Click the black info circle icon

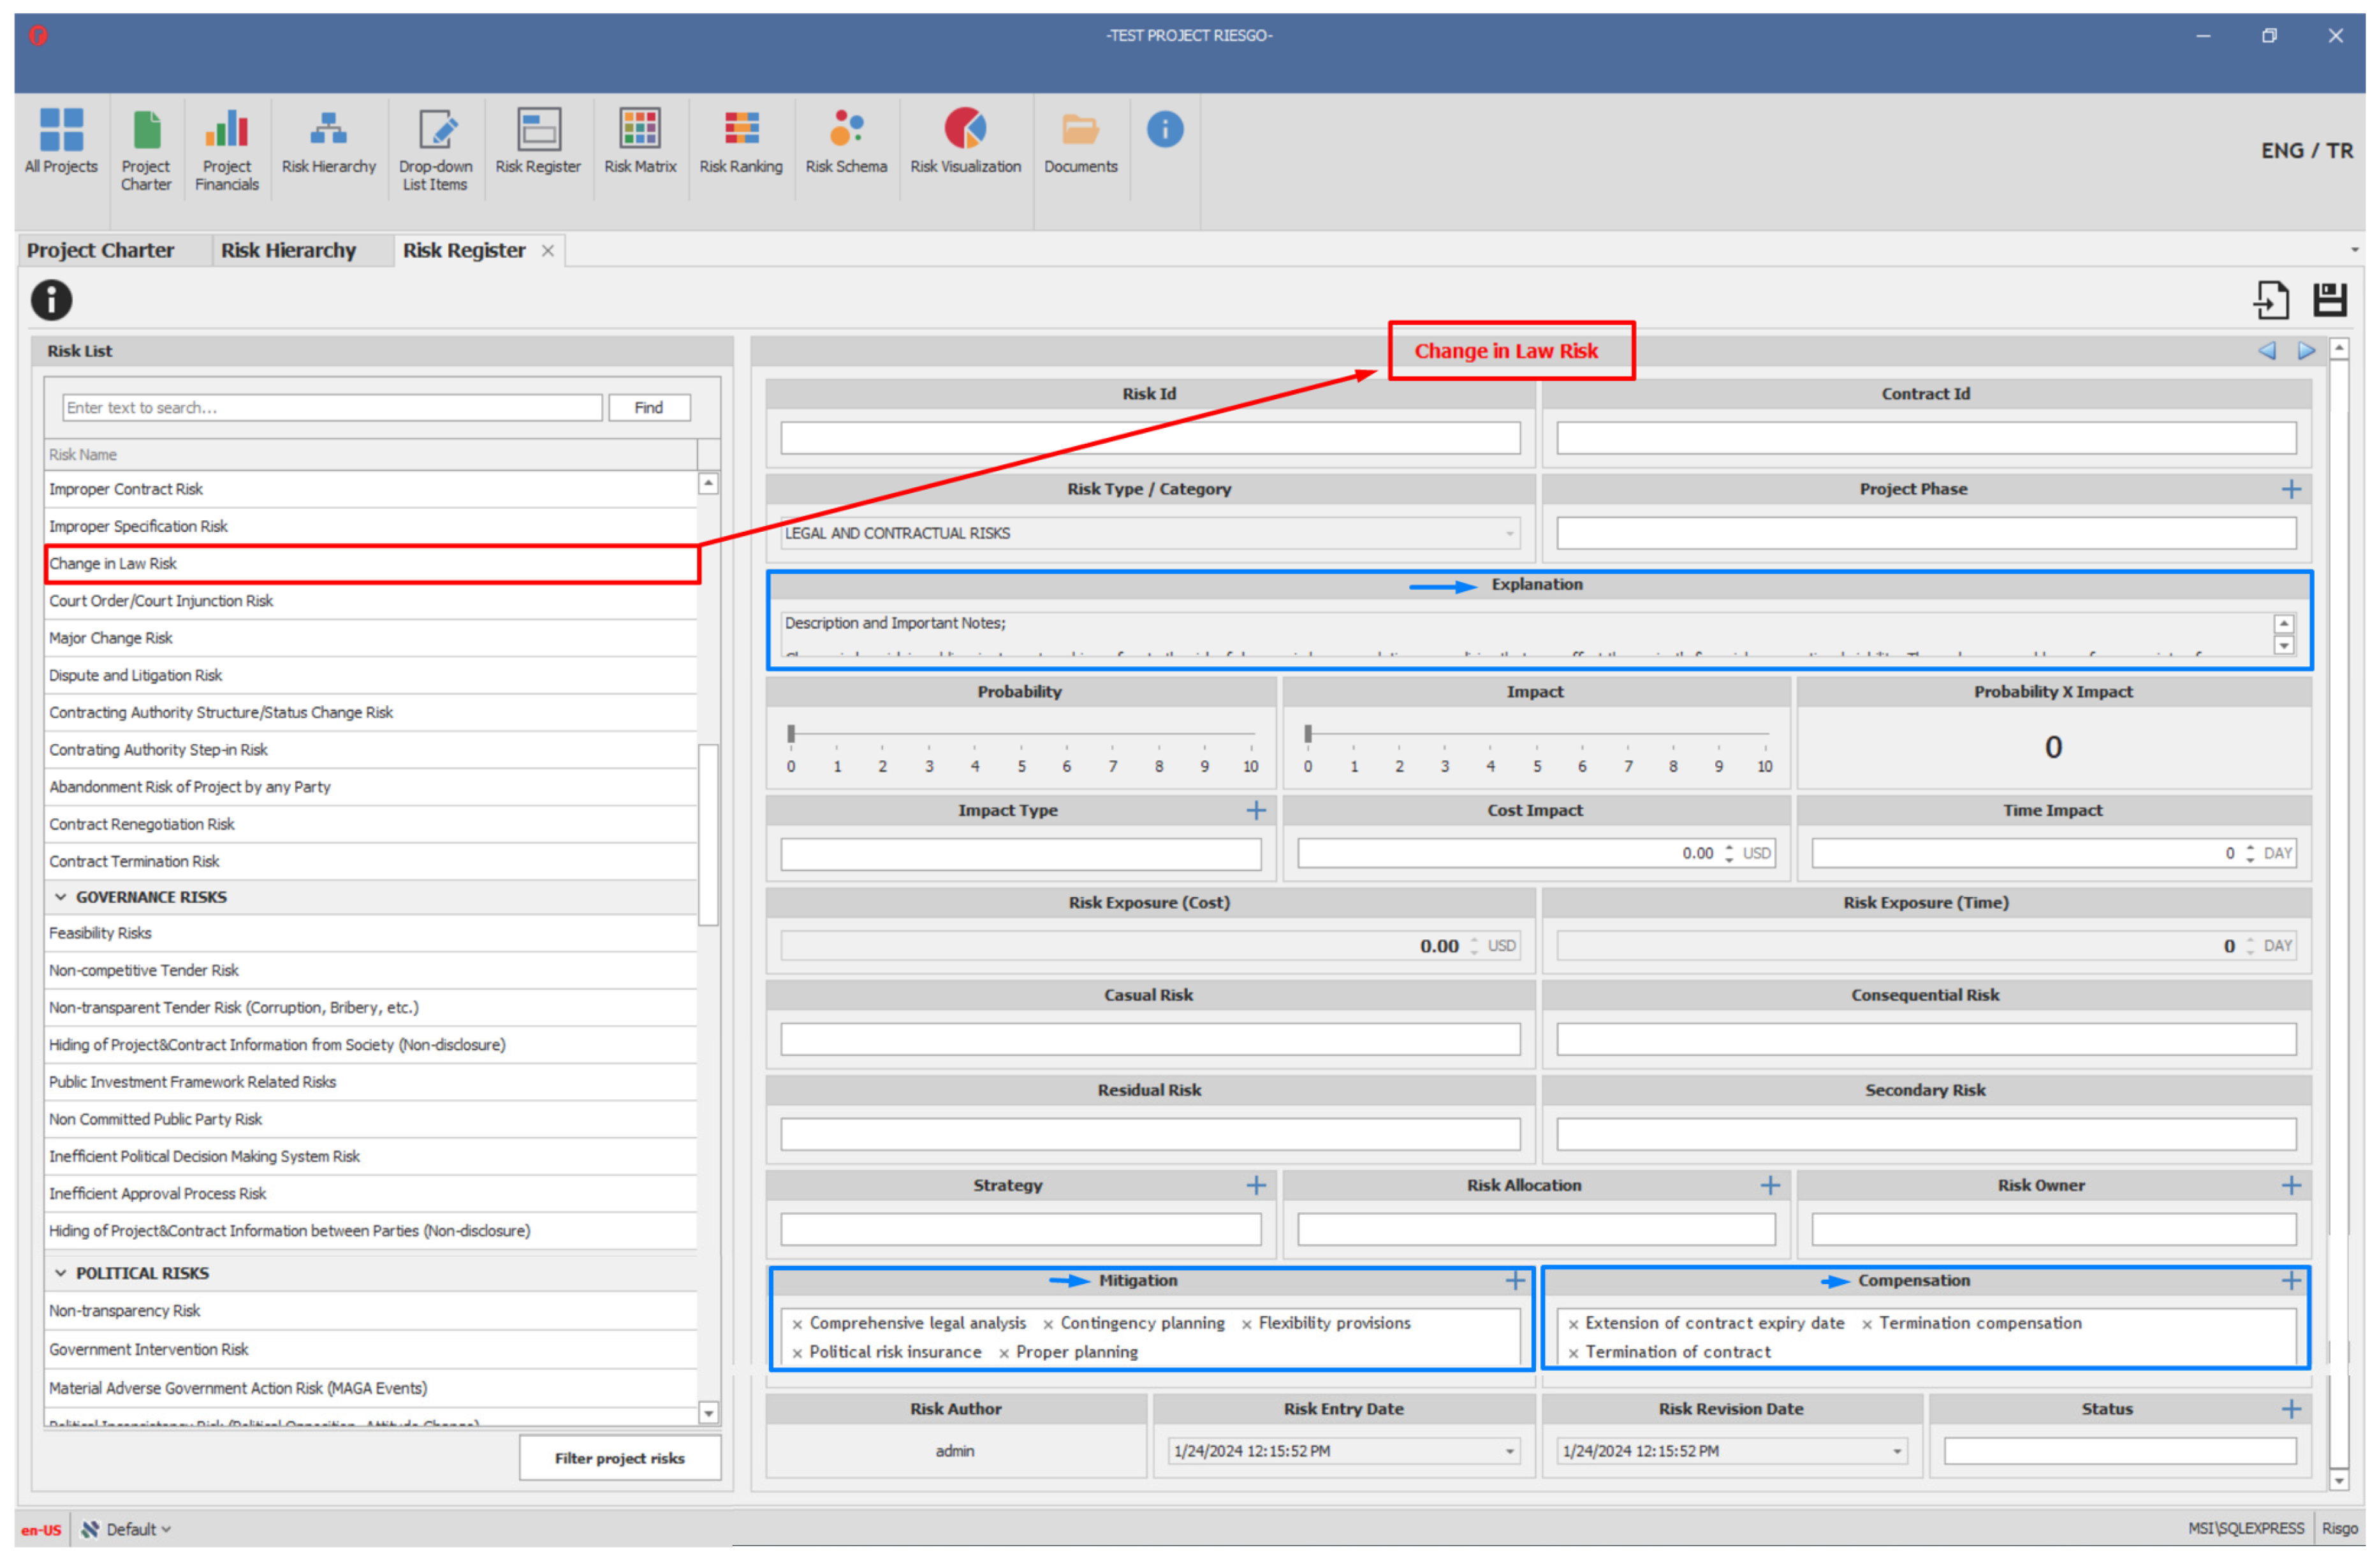[x=51, y=300]
